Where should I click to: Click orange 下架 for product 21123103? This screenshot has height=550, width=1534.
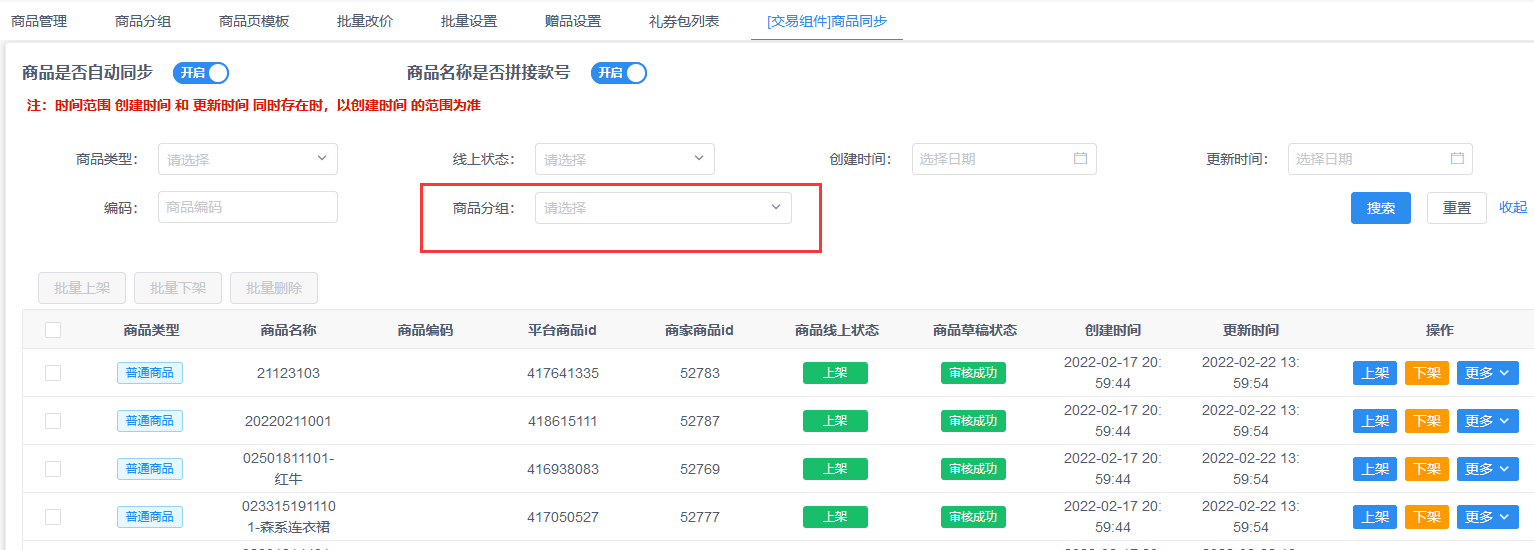(x=1427, y=373)
